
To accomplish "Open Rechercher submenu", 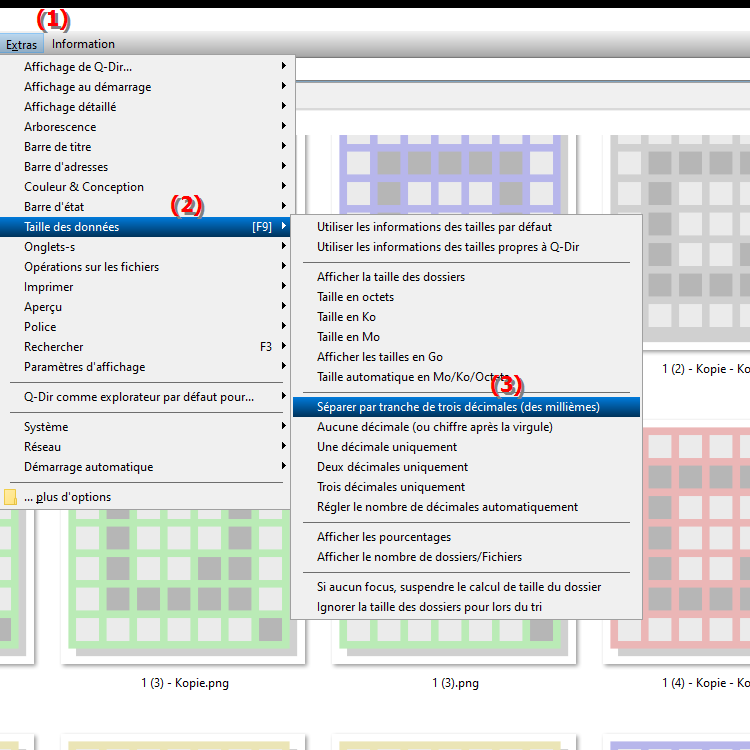I will 145,347.
